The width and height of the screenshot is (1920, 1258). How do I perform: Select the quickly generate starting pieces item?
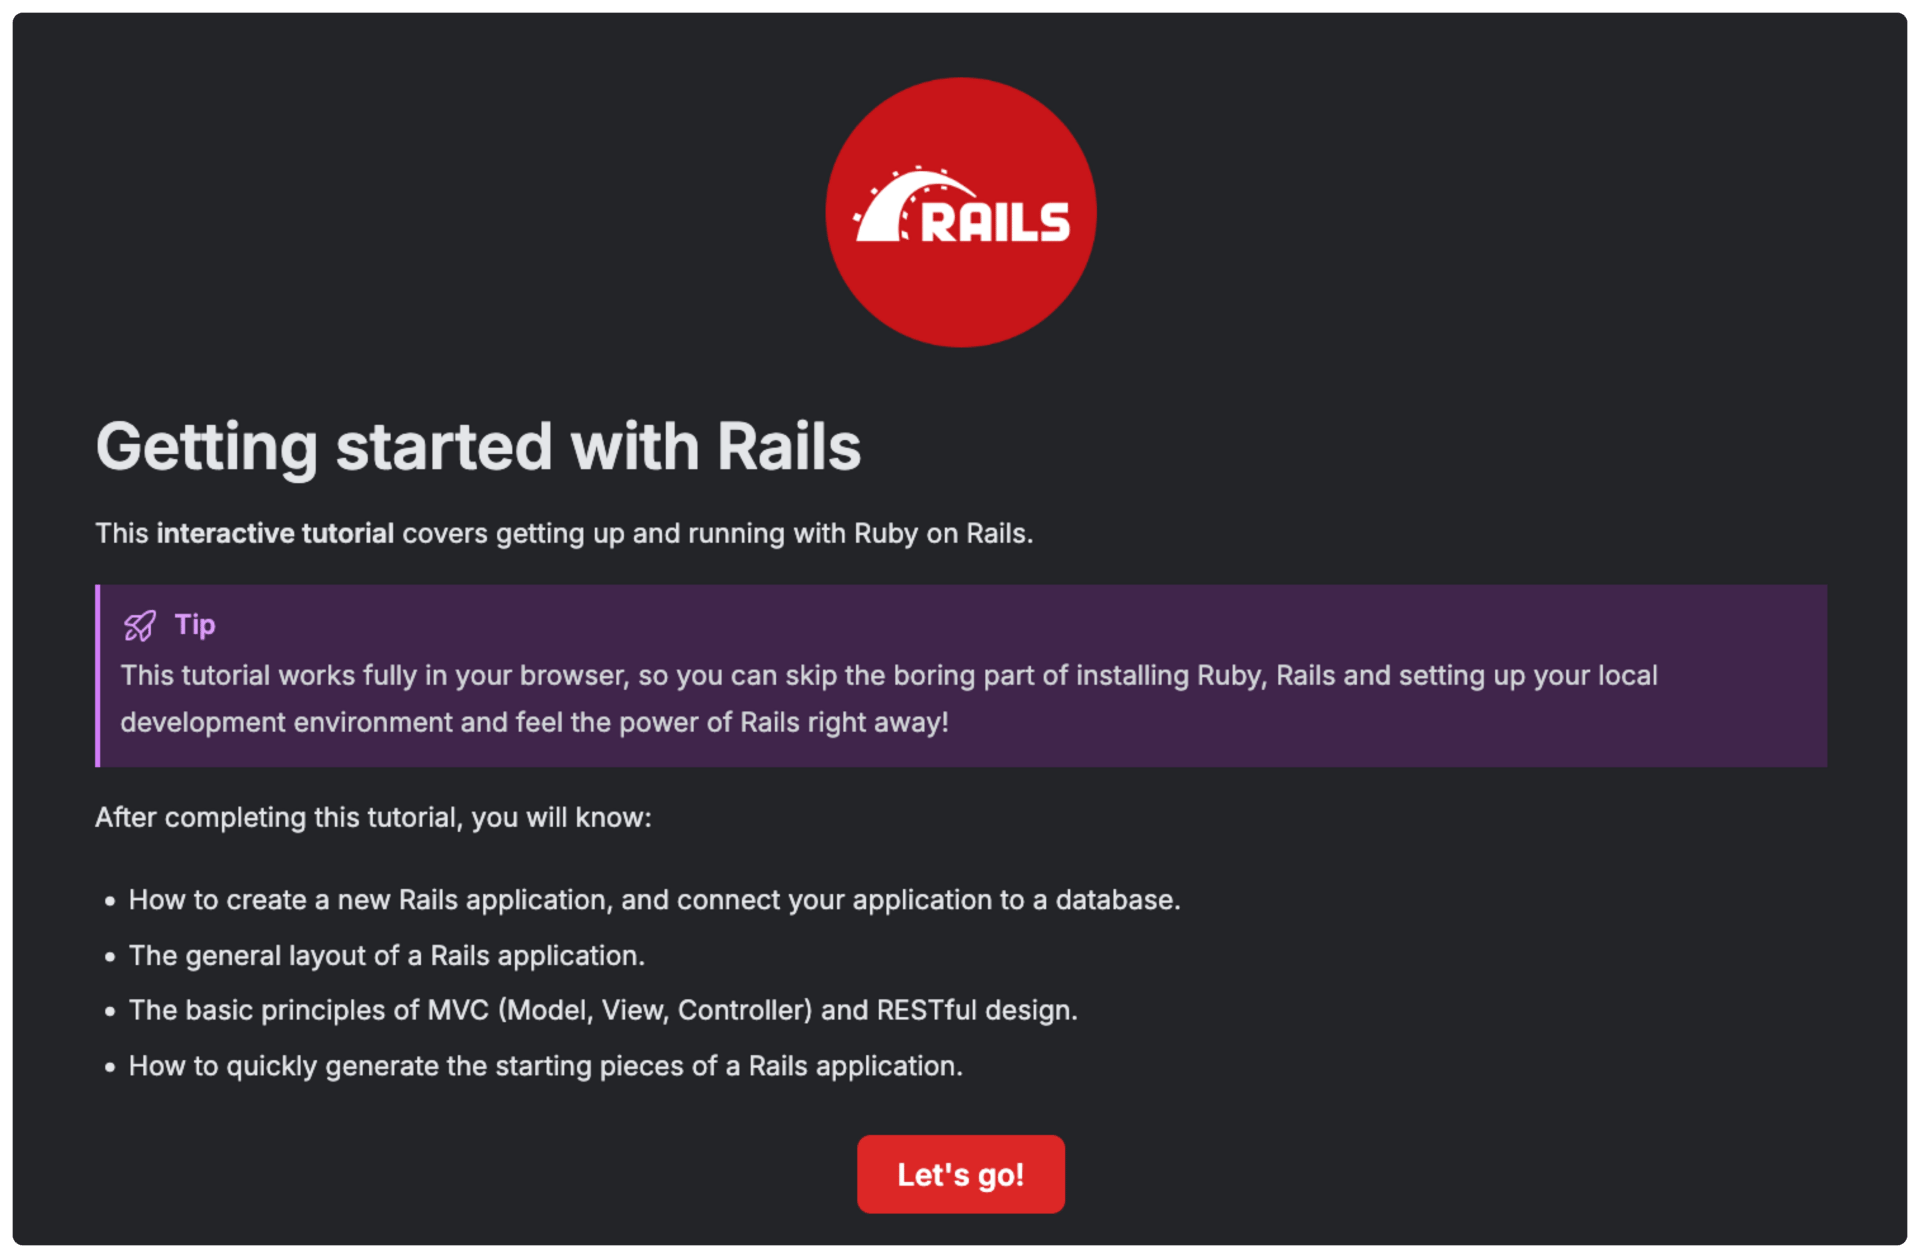coord(545,1066)
